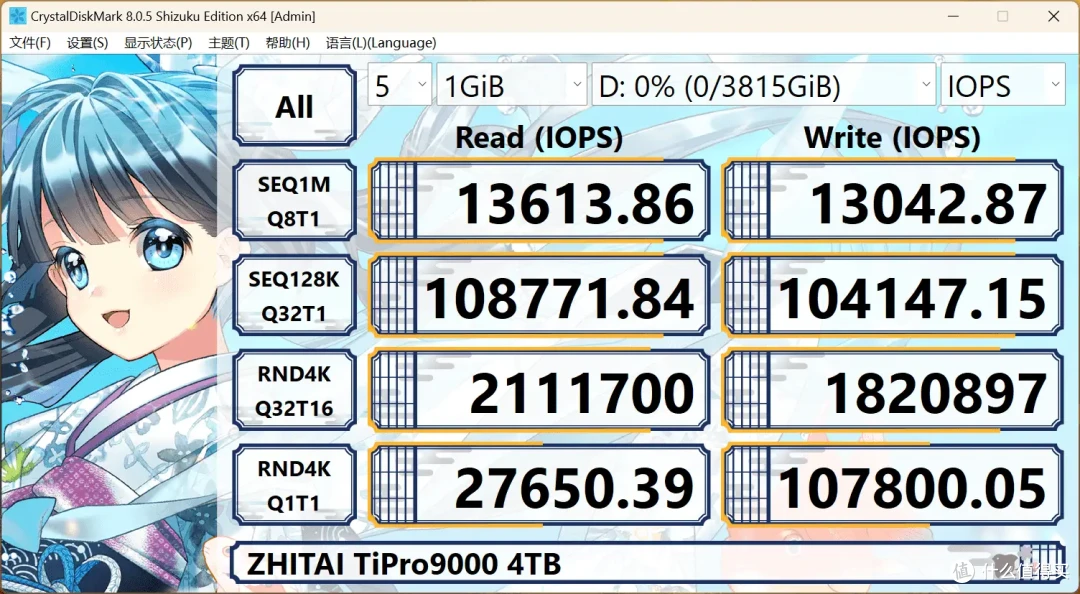Start the SEQ1M Q8T1 test
This screenshot has width=1080, height=594.
click(294, 201)
